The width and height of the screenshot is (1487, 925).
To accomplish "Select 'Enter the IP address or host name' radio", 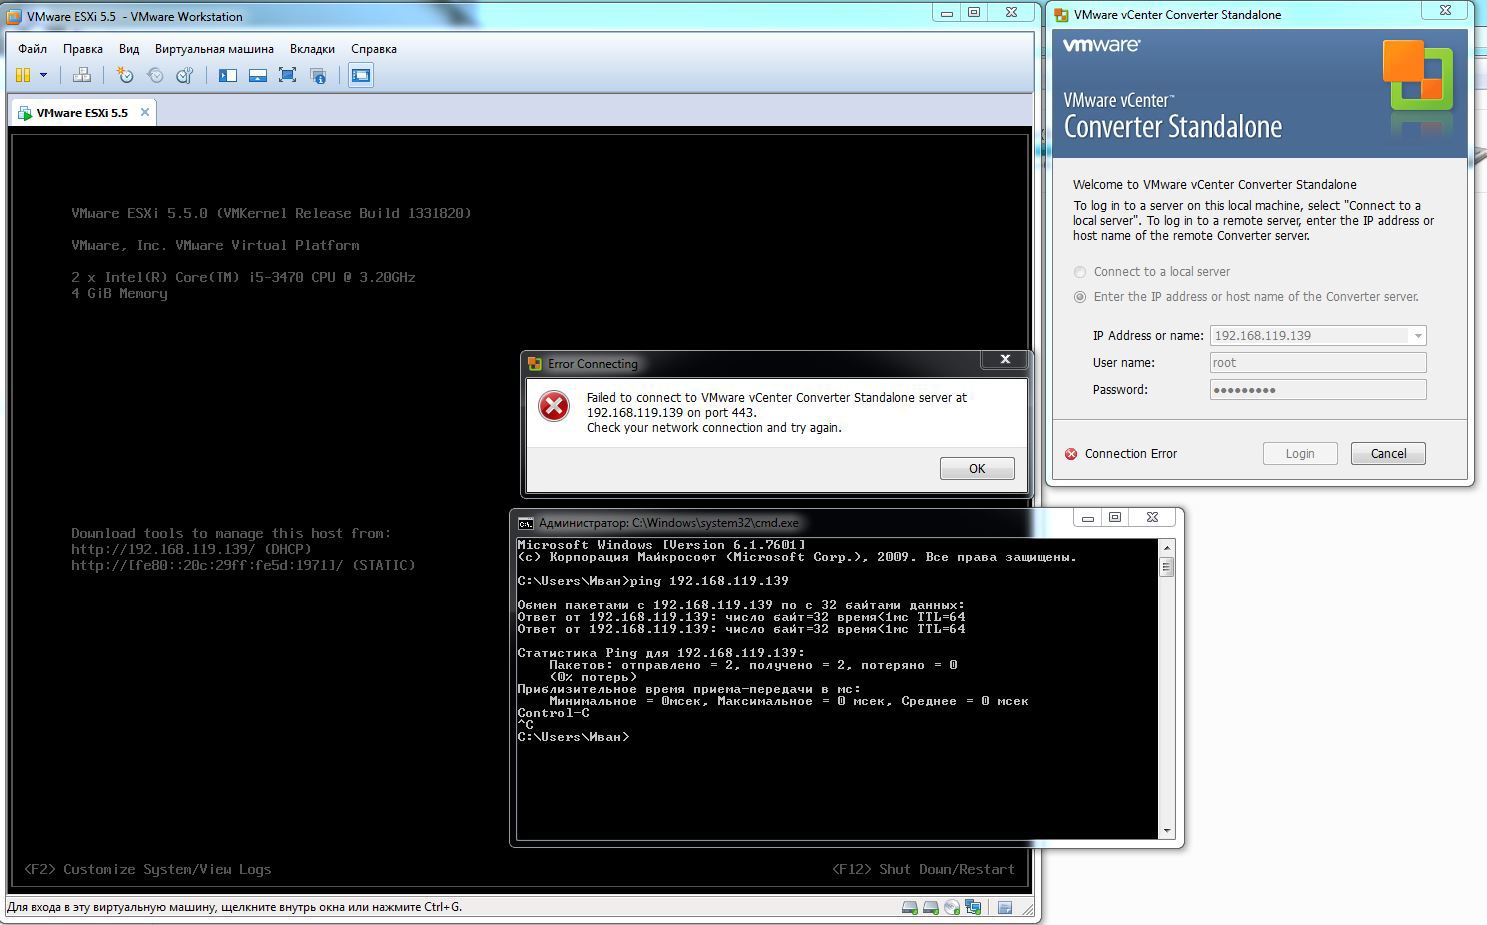I will click(1080, 297).
